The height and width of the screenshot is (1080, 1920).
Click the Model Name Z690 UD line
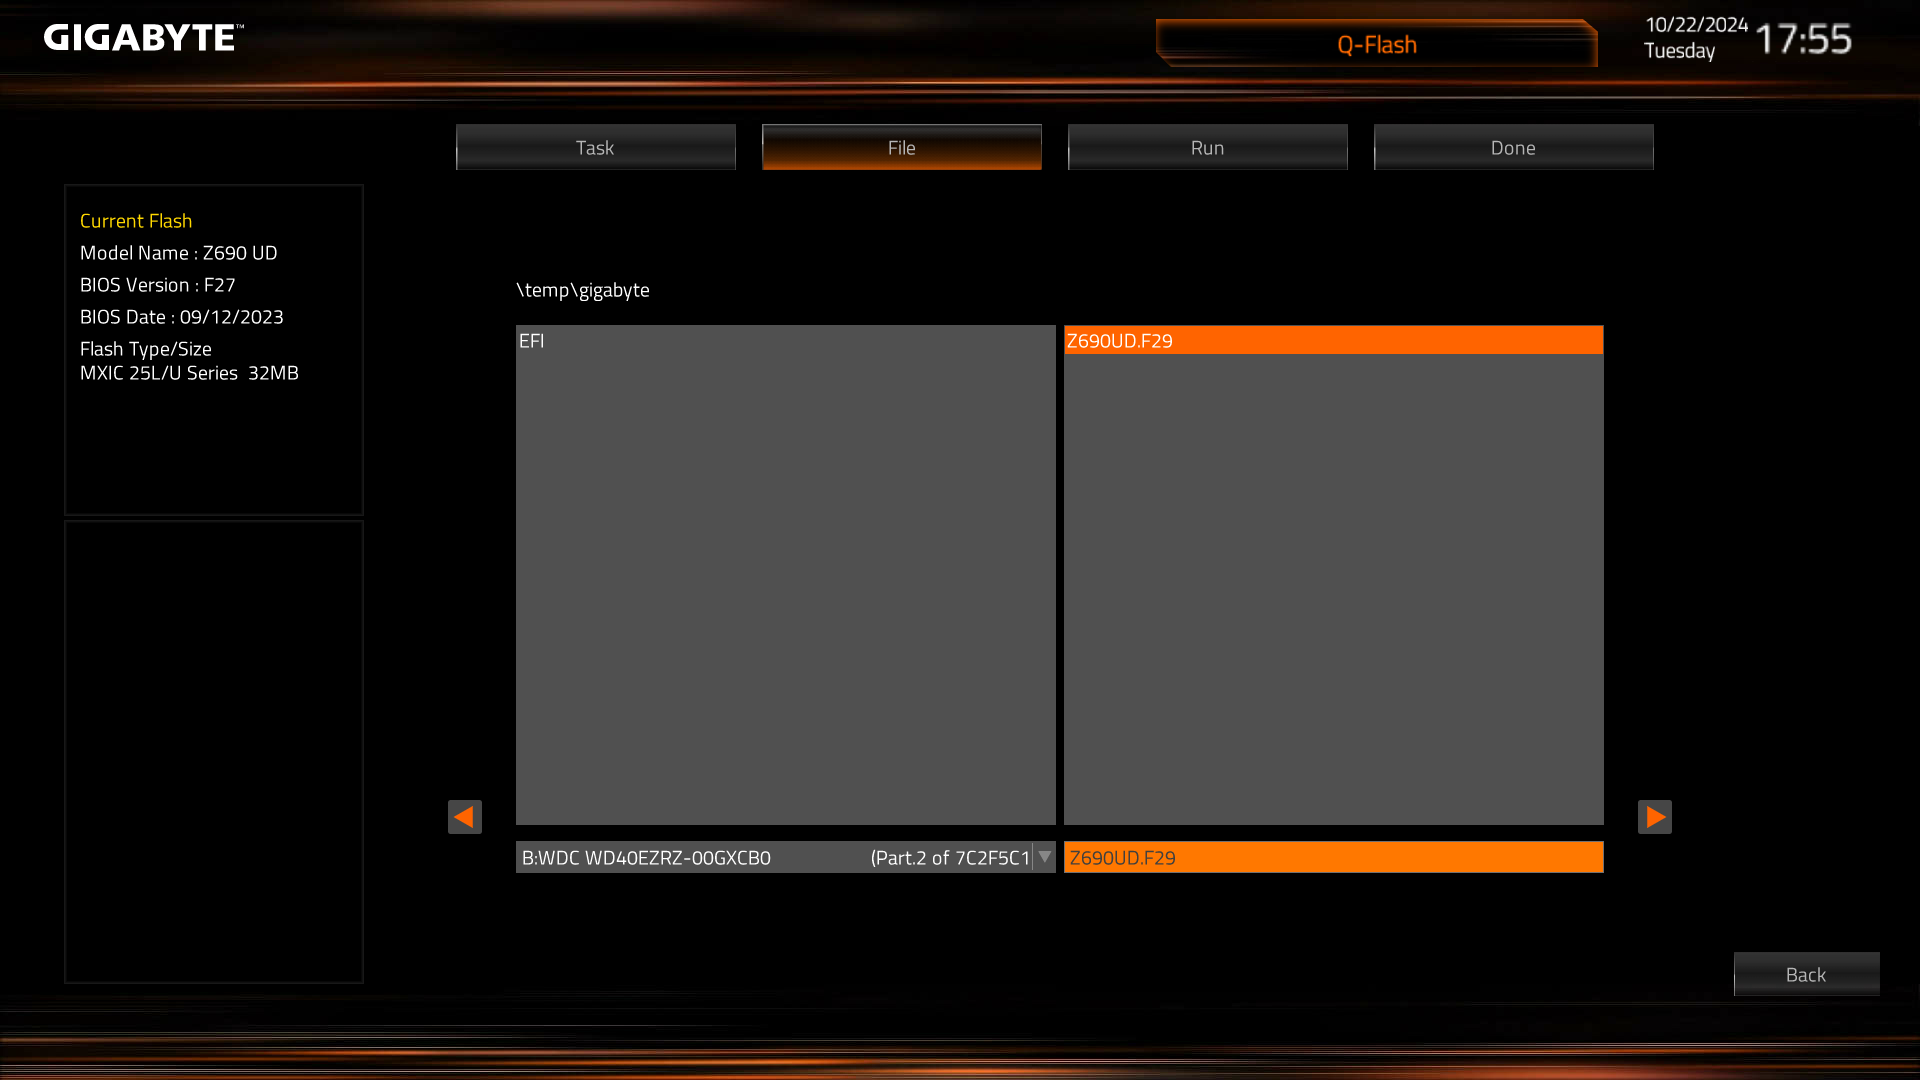[179, 253]
